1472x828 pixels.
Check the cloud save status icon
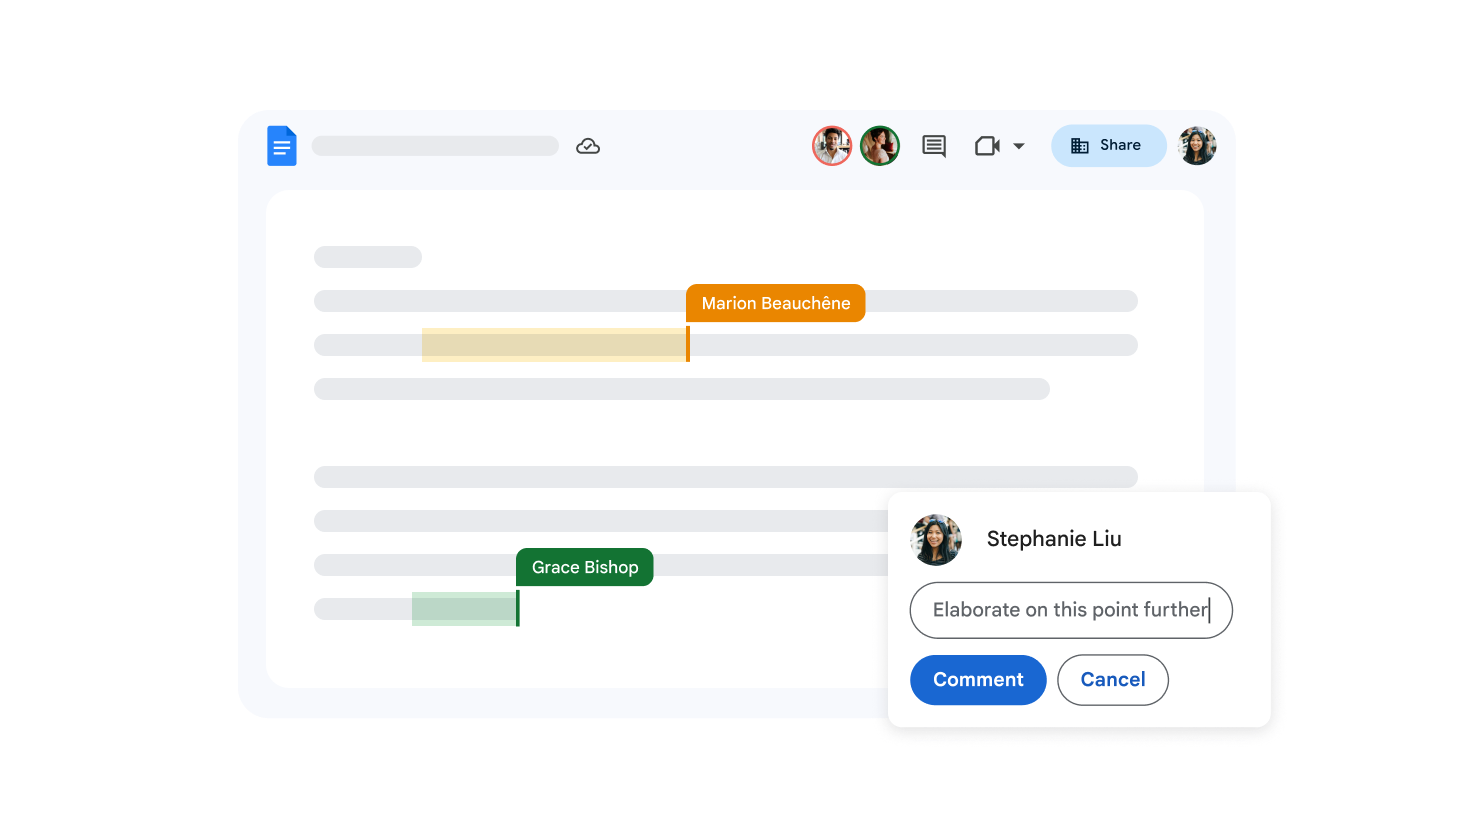tap(588, 146)
